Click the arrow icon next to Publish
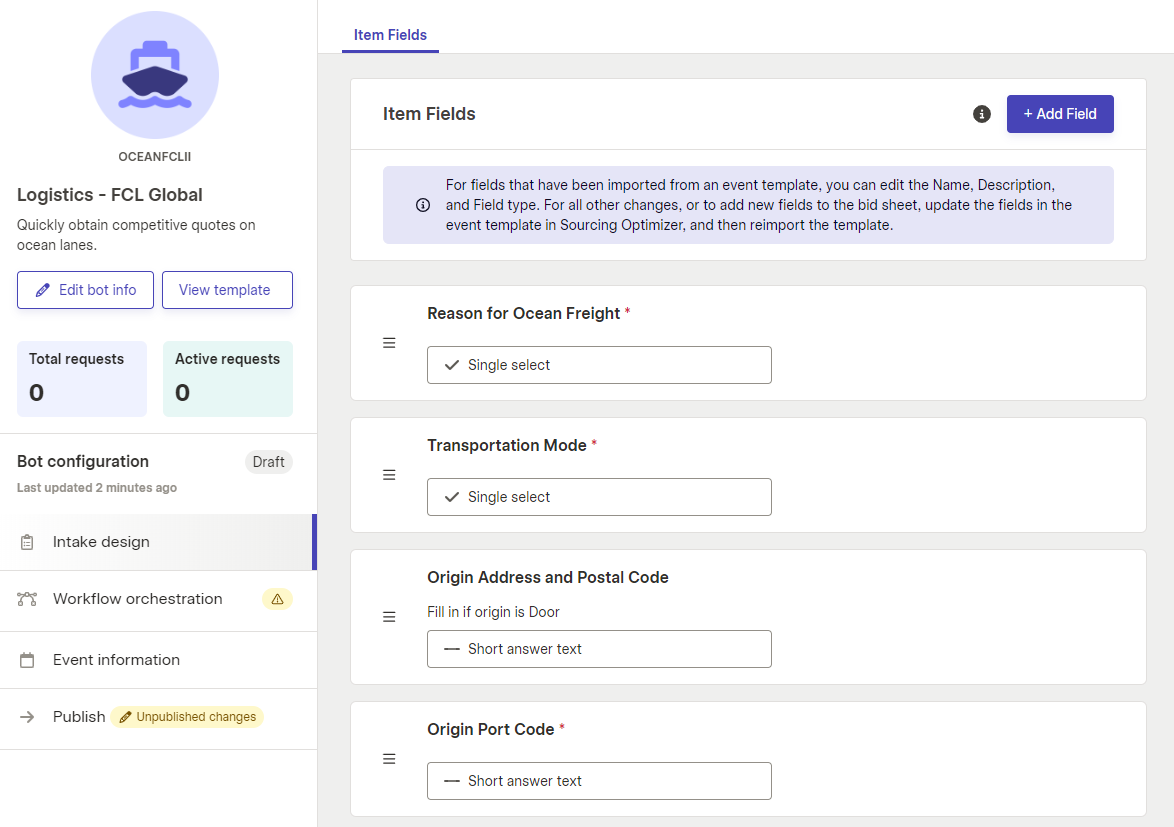 [25, 716]
